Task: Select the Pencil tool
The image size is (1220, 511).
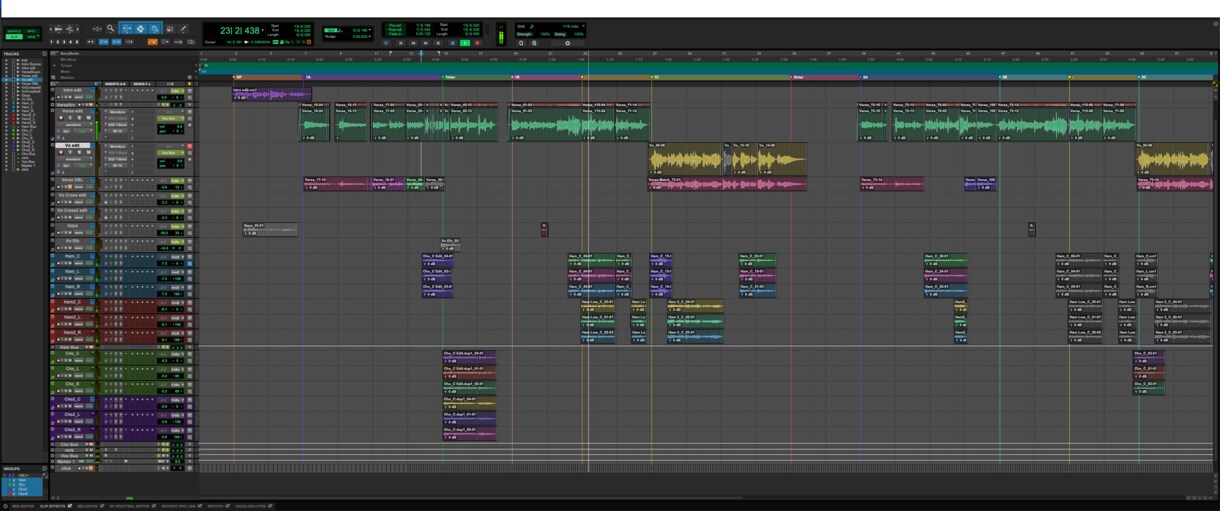Action: coord(183,29)
